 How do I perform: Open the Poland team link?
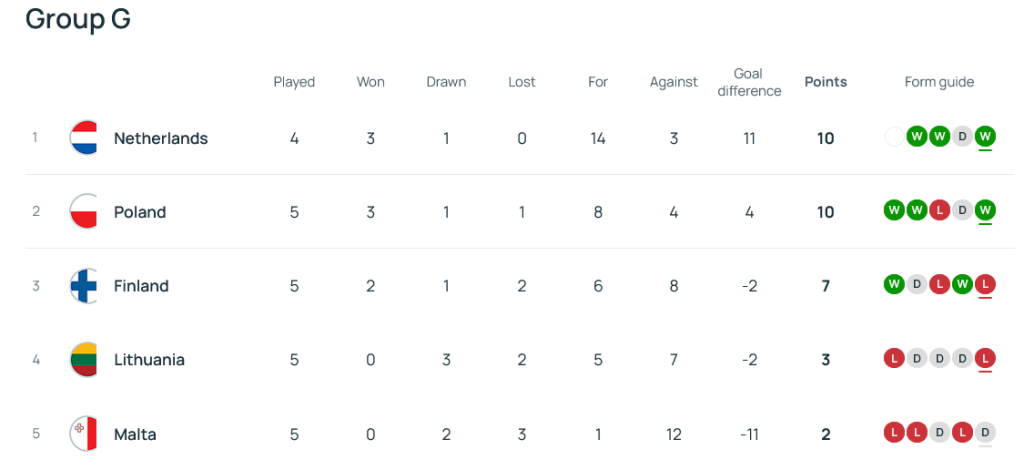pos(140,212)
